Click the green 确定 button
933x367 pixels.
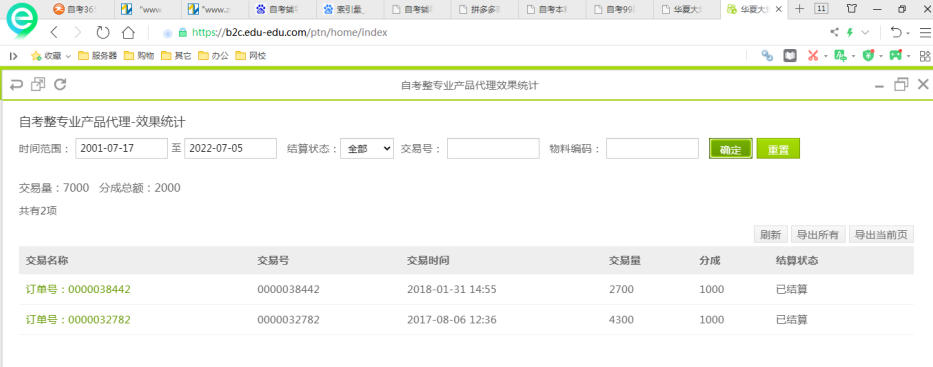731,149
